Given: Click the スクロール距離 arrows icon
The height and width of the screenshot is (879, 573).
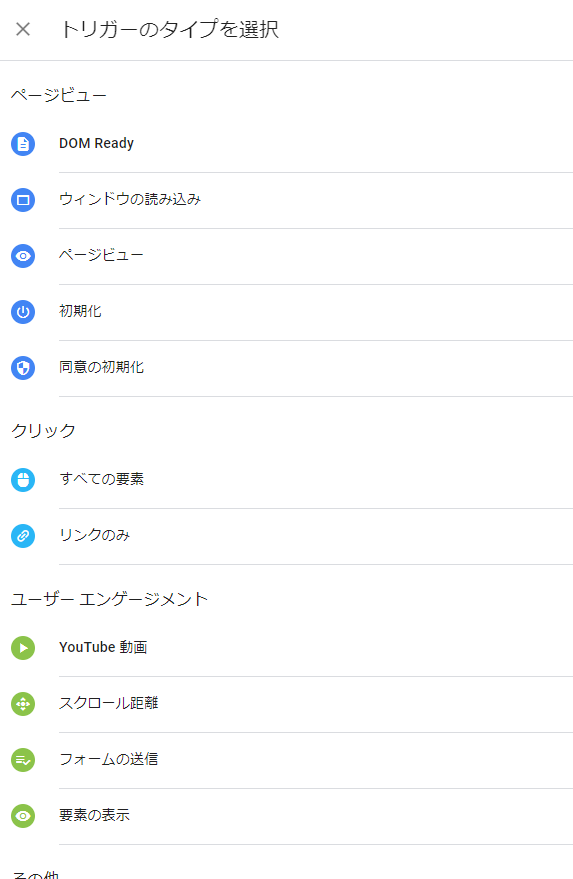Looking at the screenshot, I should pos(23,704).
